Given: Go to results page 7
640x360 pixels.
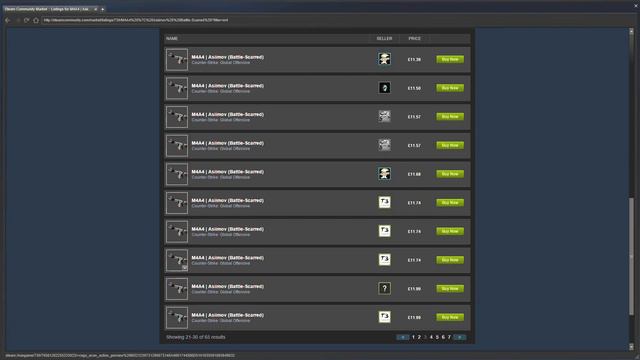Looking at the screenshot, I should (x=449, y=337).
